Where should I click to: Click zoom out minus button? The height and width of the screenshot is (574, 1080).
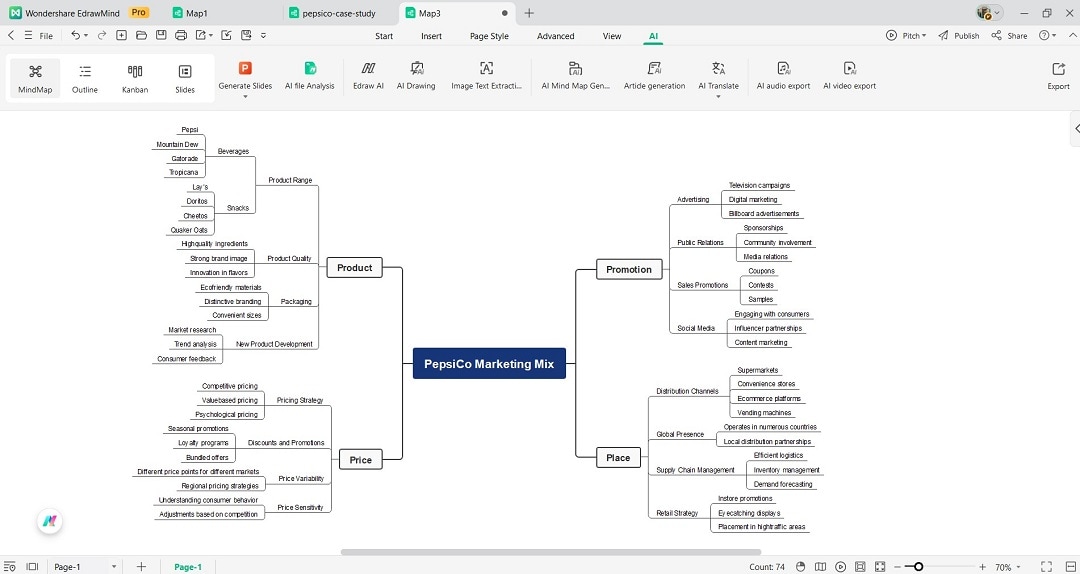click(x=897, y=566)
